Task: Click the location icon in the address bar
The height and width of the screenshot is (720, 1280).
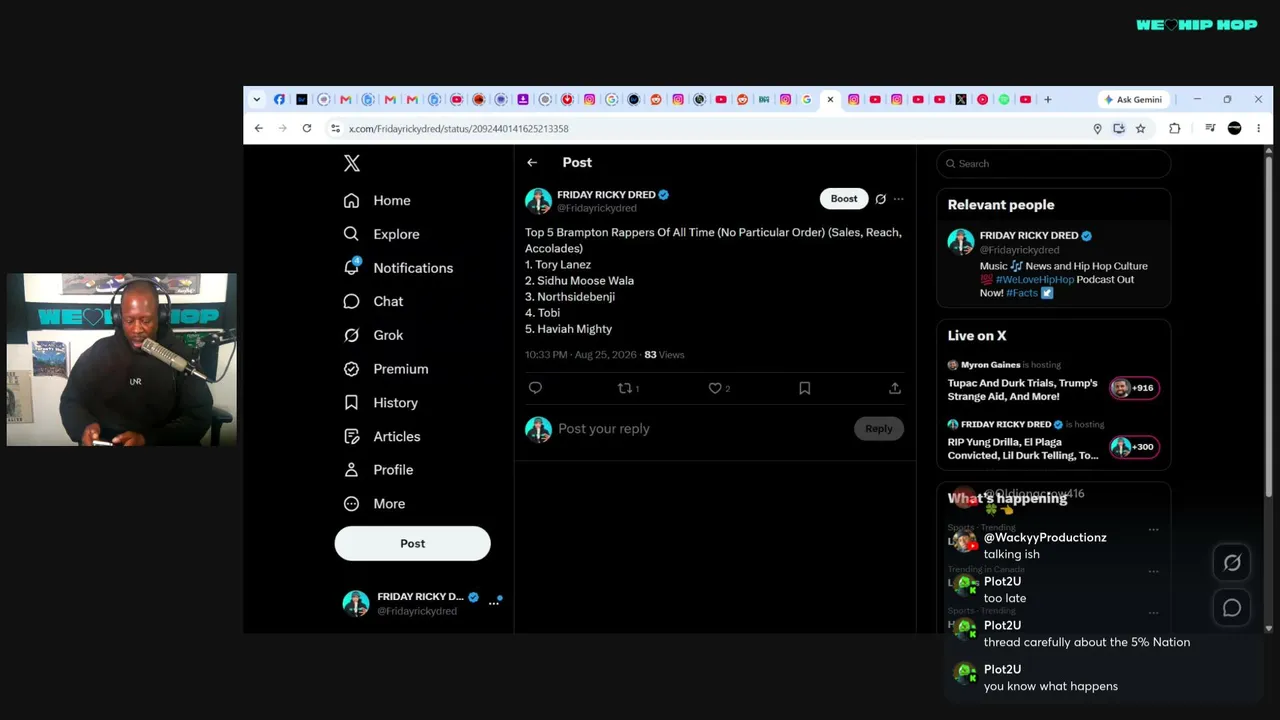Action: click(x=1097, y=129)
